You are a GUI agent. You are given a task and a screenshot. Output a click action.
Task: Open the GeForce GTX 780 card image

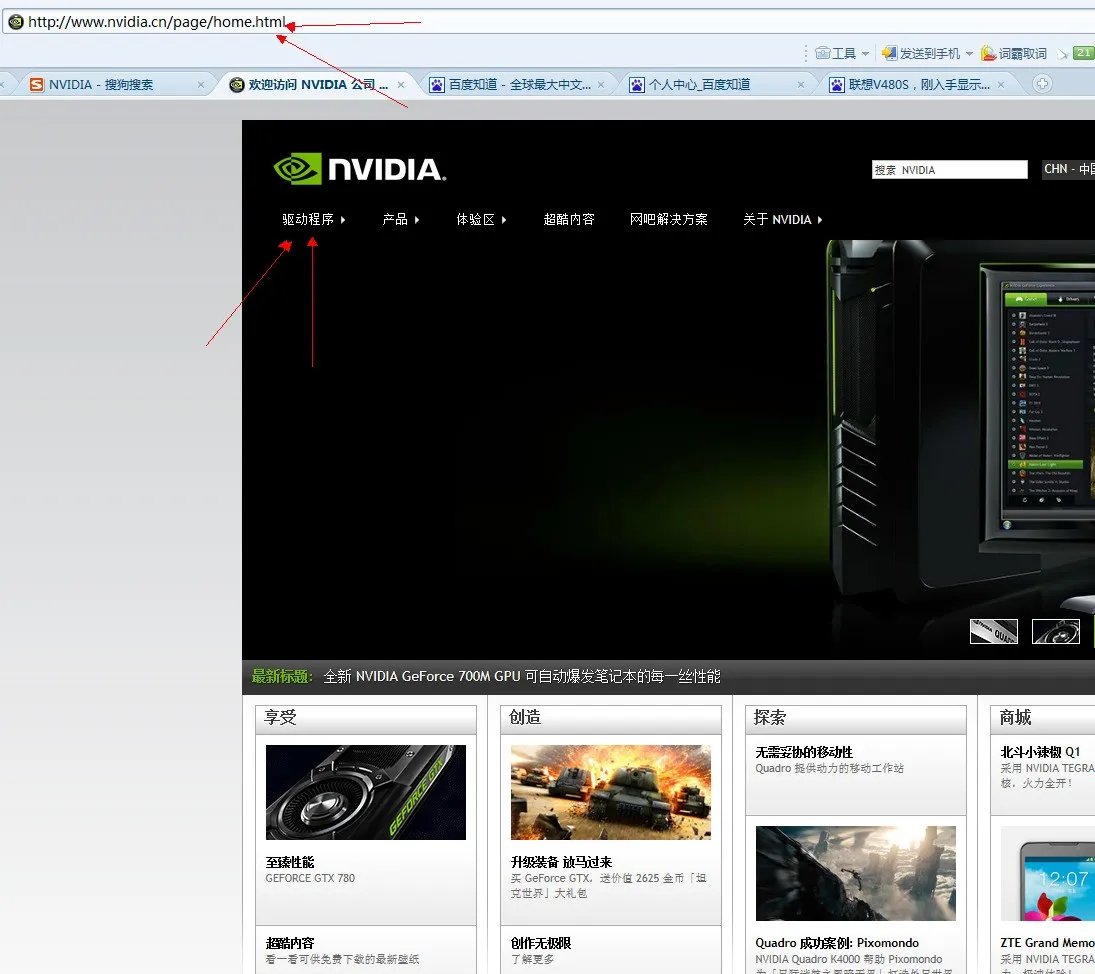(x=366, y=792)
